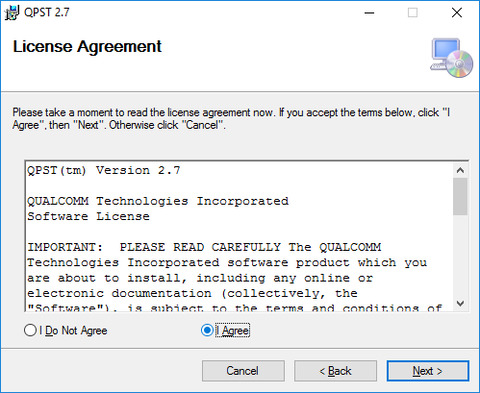The height and width of the screenshot is (393, 480).
Task: Click the License Agreement heading
Action: tap(87, 47)
